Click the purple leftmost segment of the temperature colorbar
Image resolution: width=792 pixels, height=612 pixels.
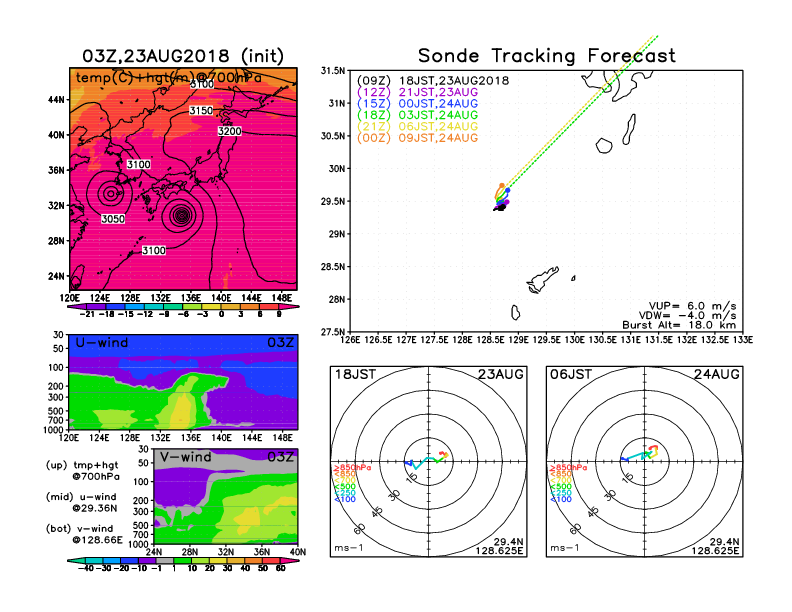click(77, 307)
